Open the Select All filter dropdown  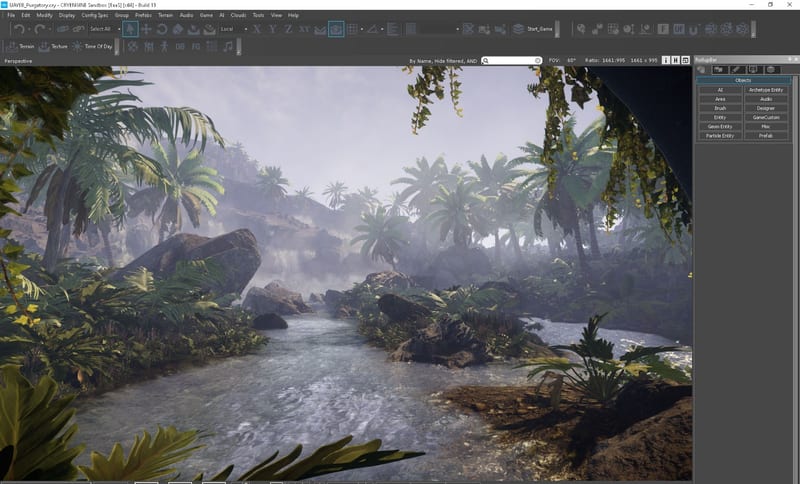pos(105,29)
